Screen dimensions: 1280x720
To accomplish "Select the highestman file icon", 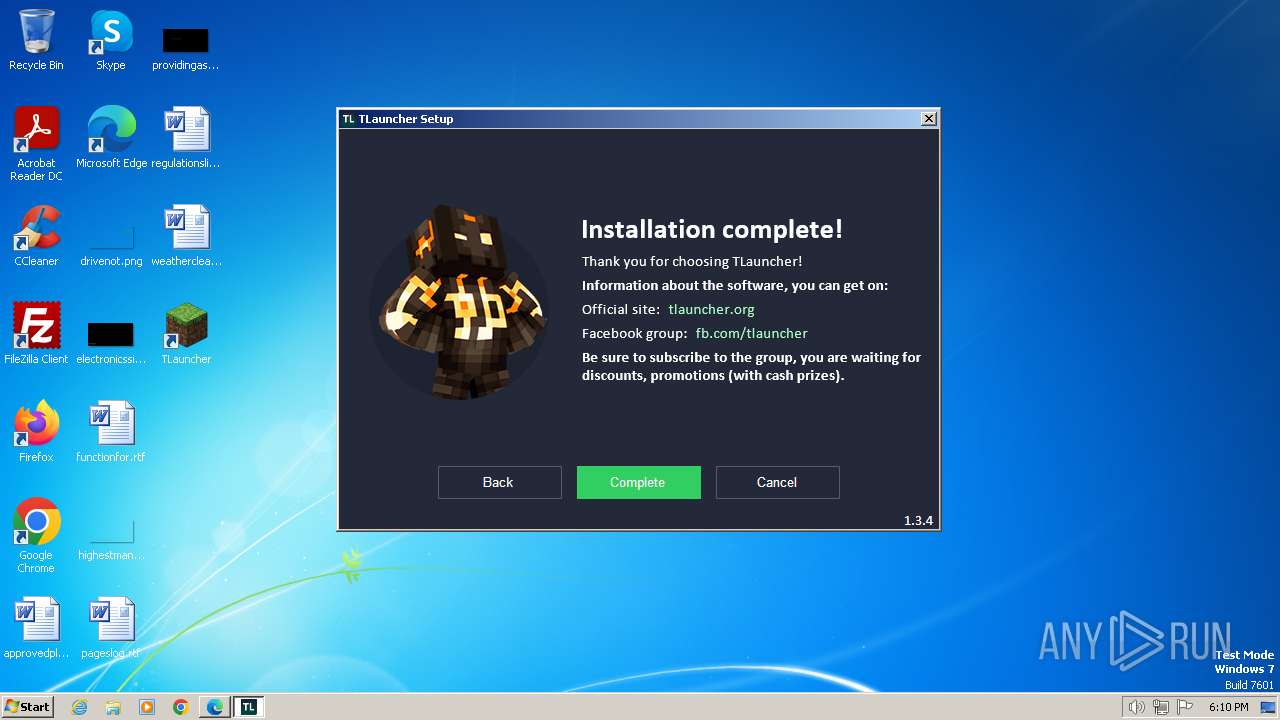I will (x=111, y=540).
